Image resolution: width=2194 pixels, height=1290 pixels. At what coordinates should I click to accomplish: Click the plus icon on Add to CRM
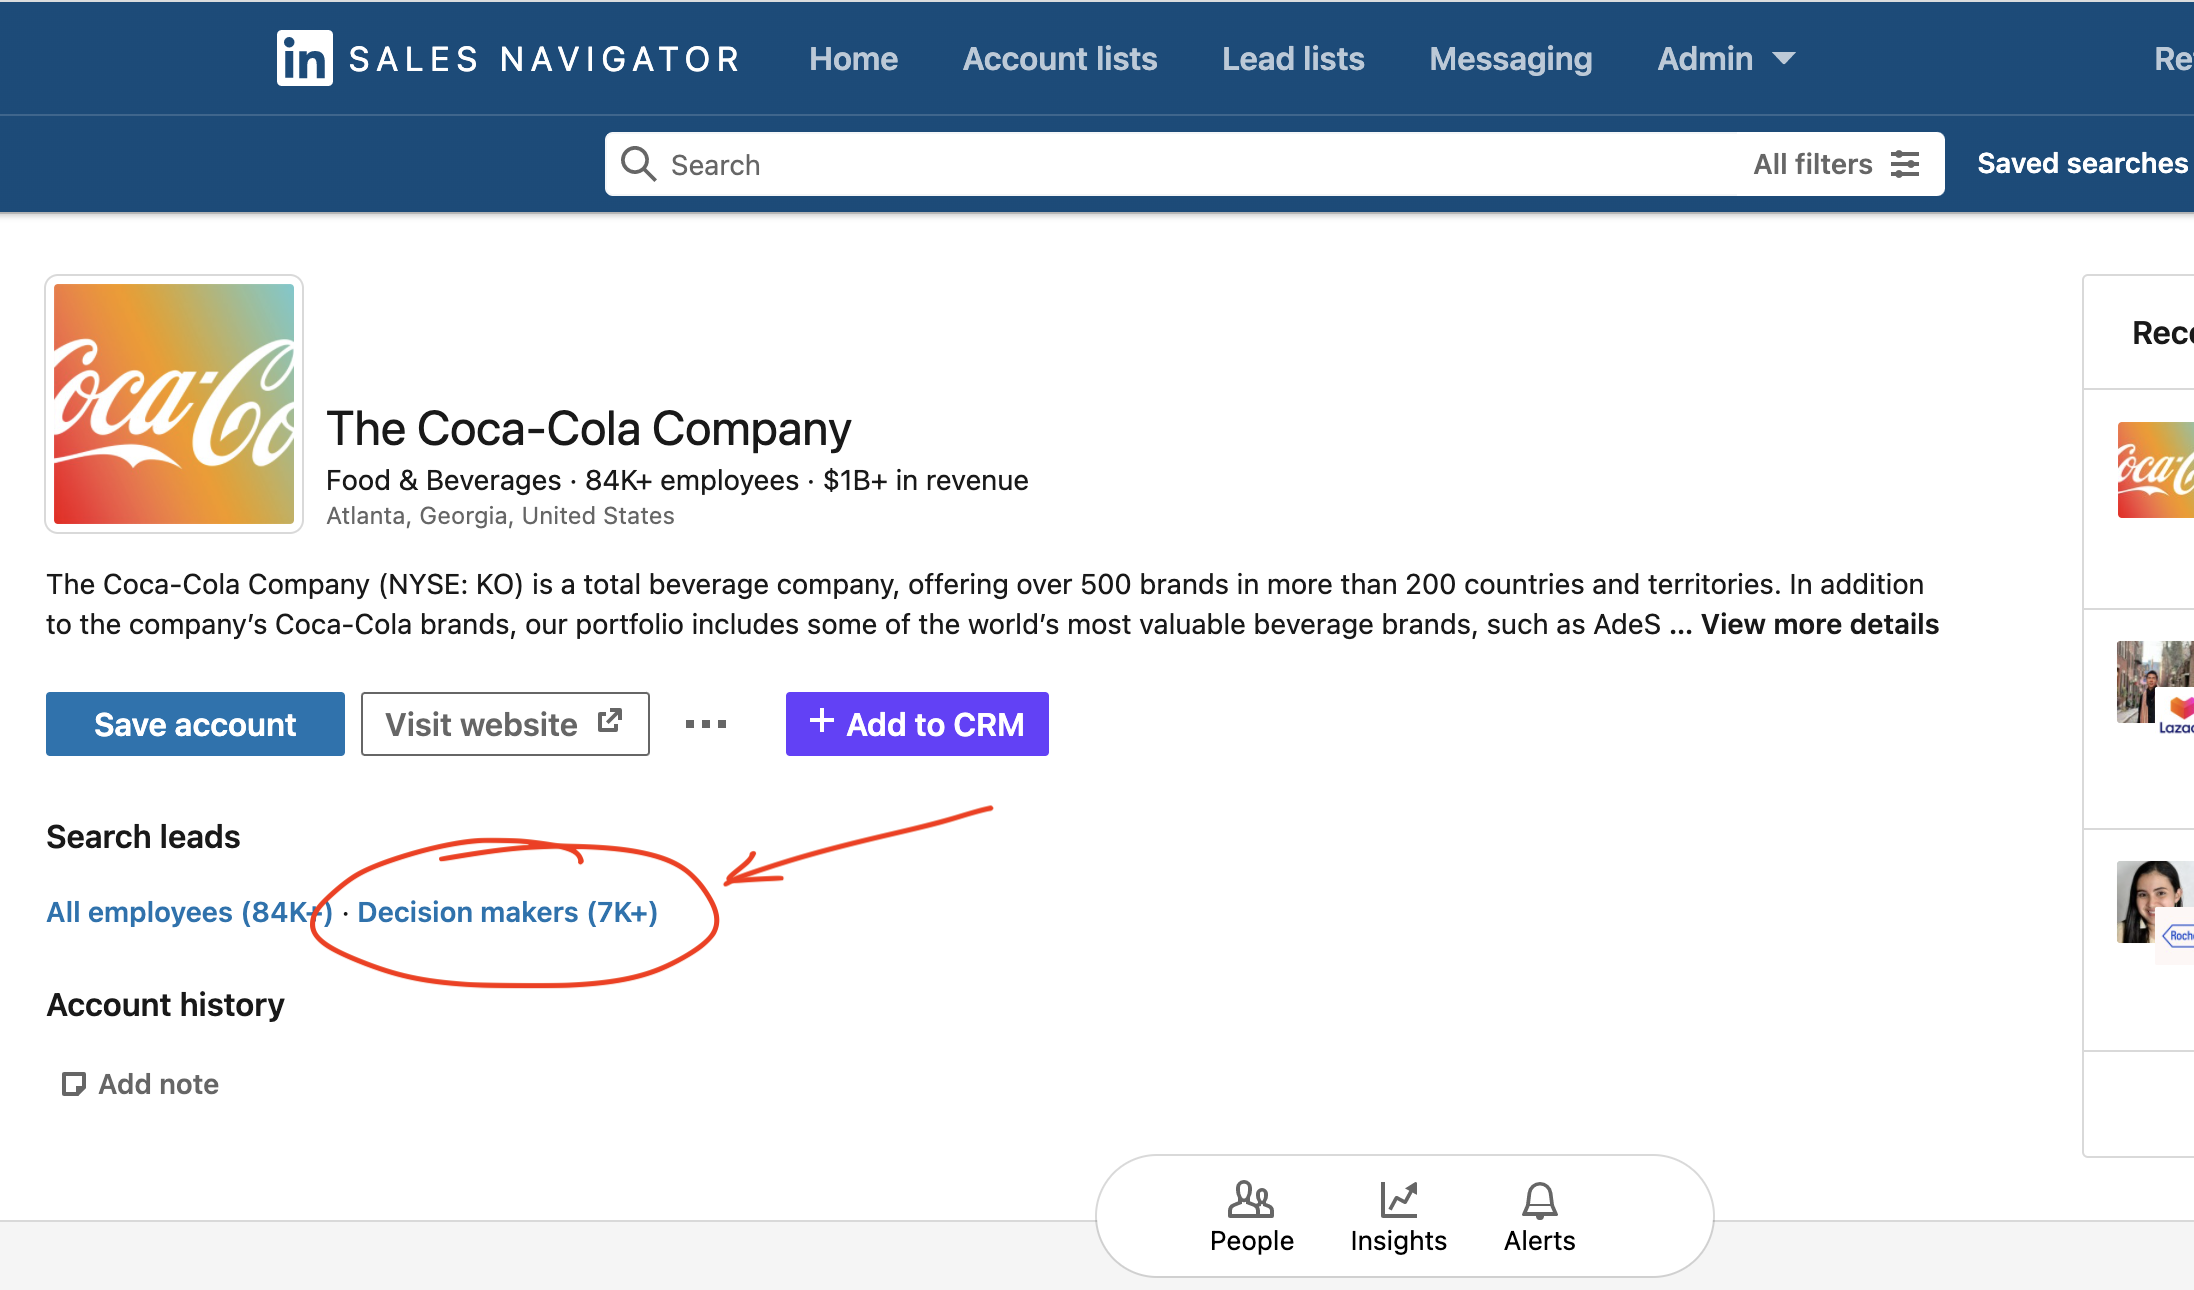(x=821, y=721)
